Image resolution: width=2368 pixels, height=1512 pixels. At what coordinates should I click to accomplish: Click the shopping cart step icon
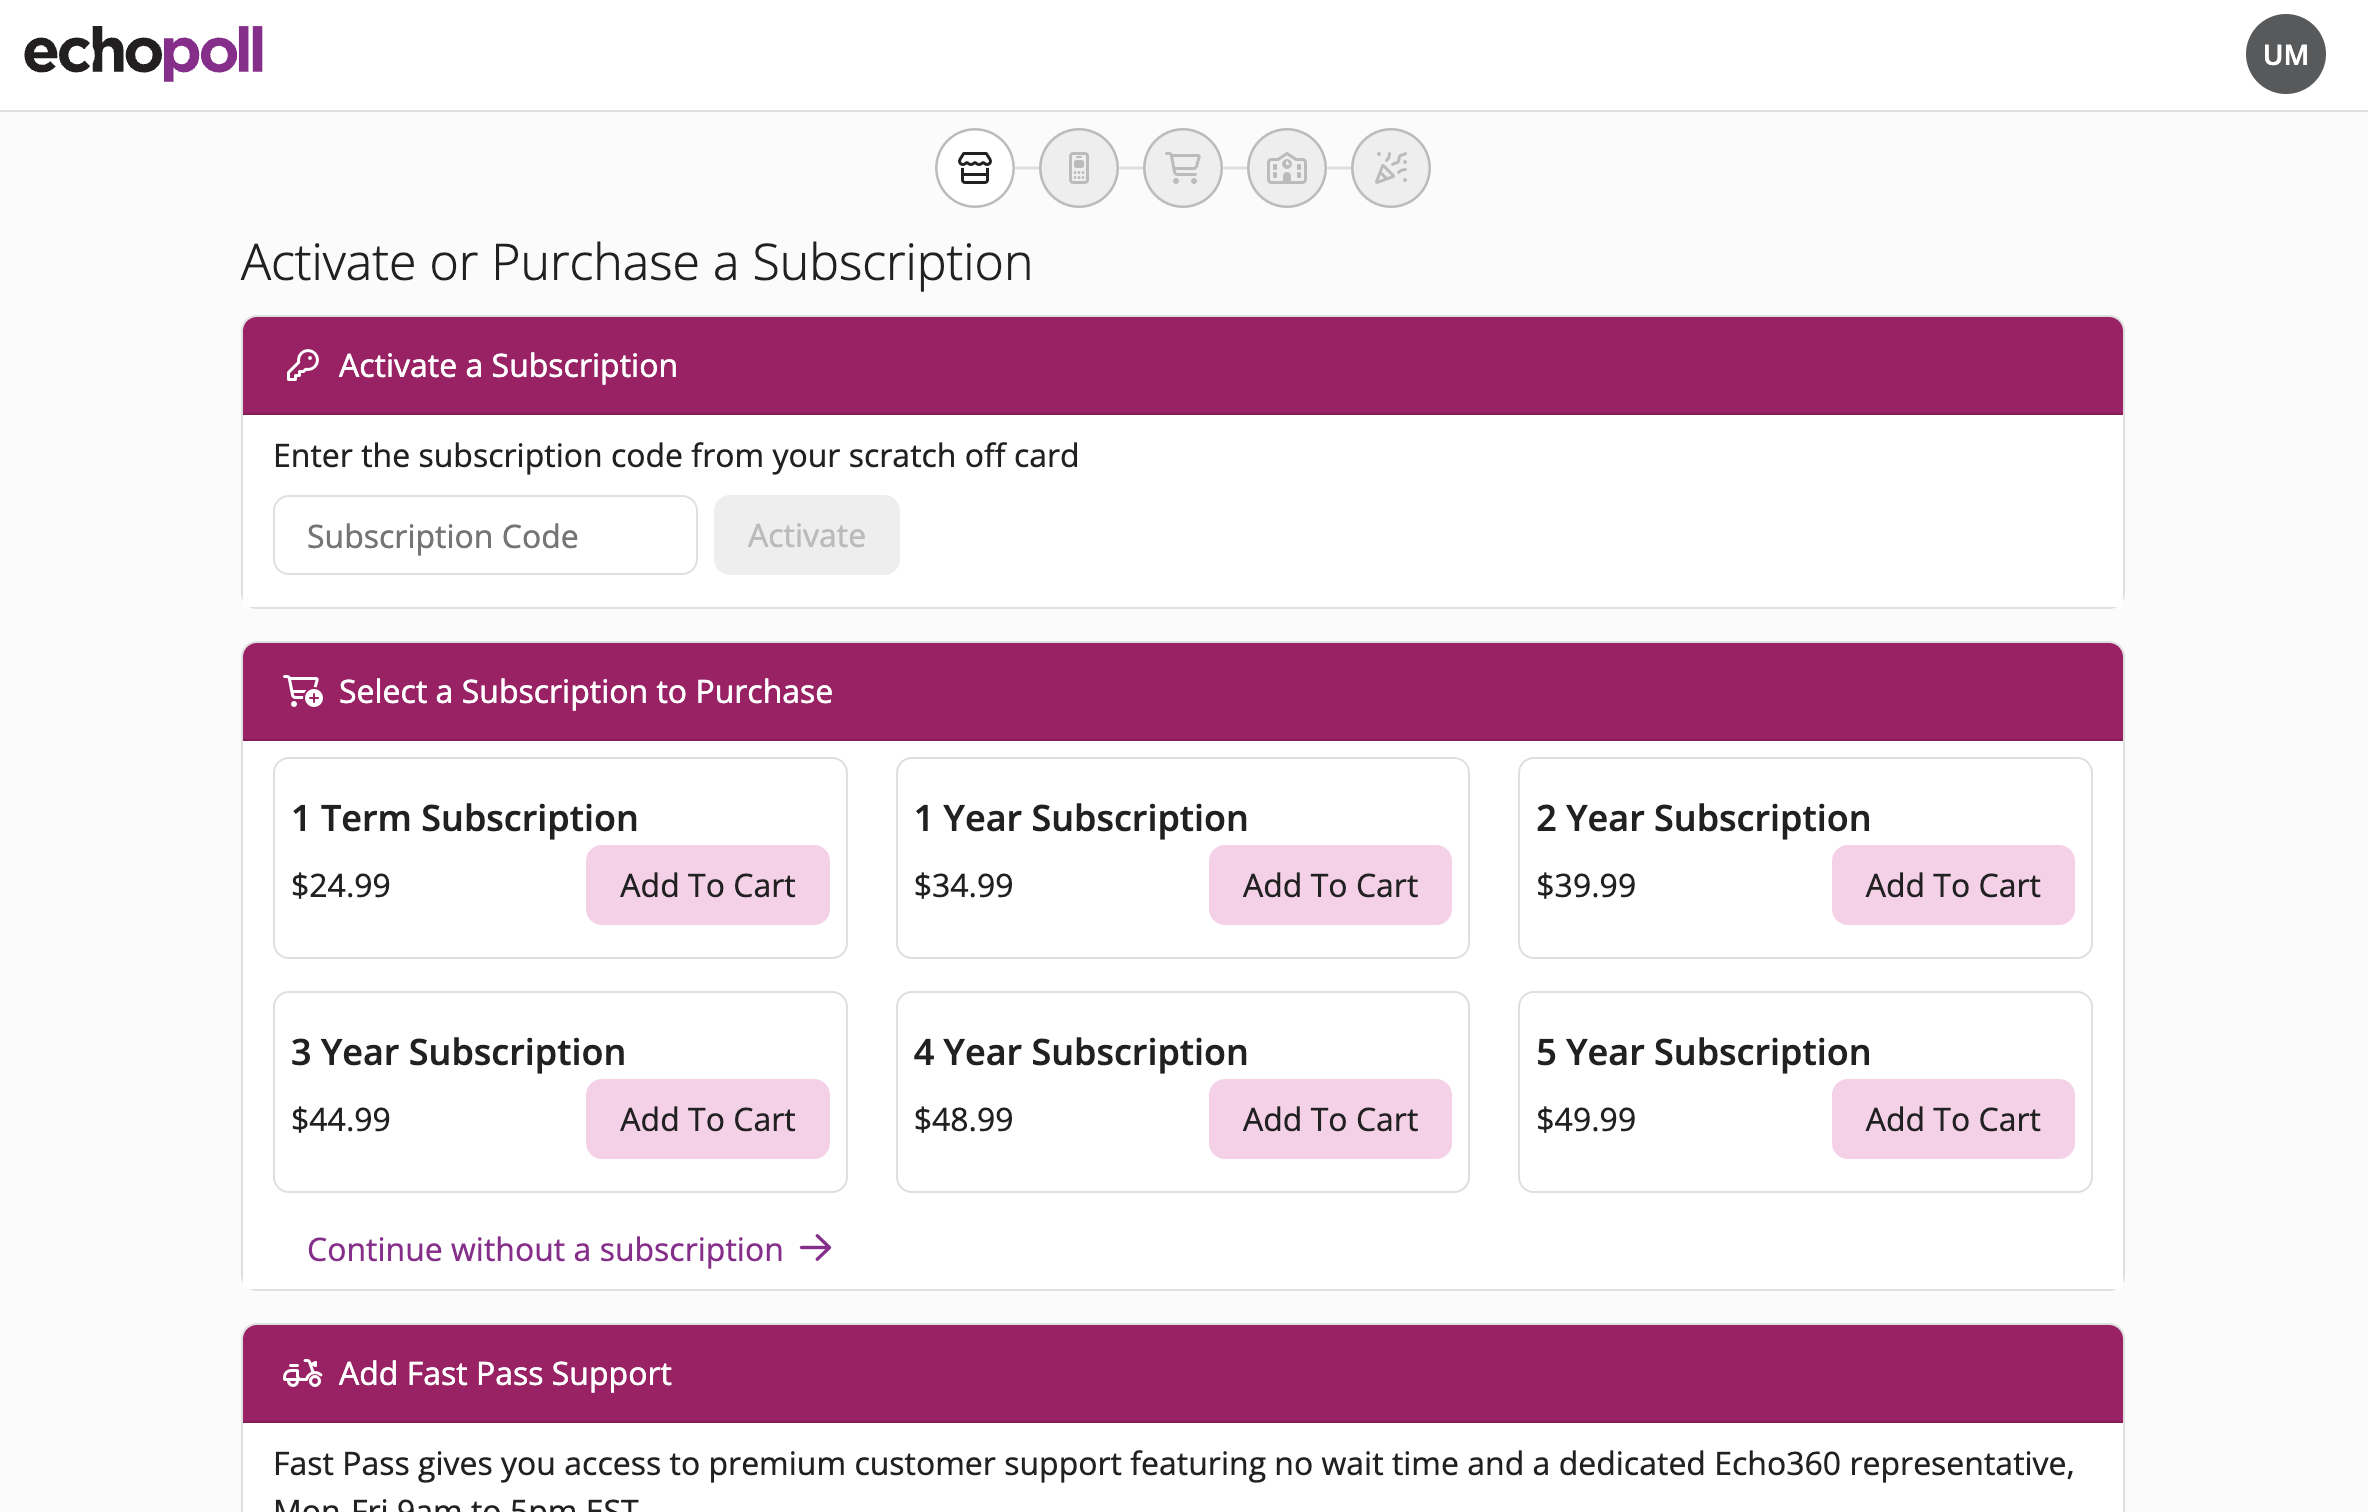click(x=1182, y=167)
